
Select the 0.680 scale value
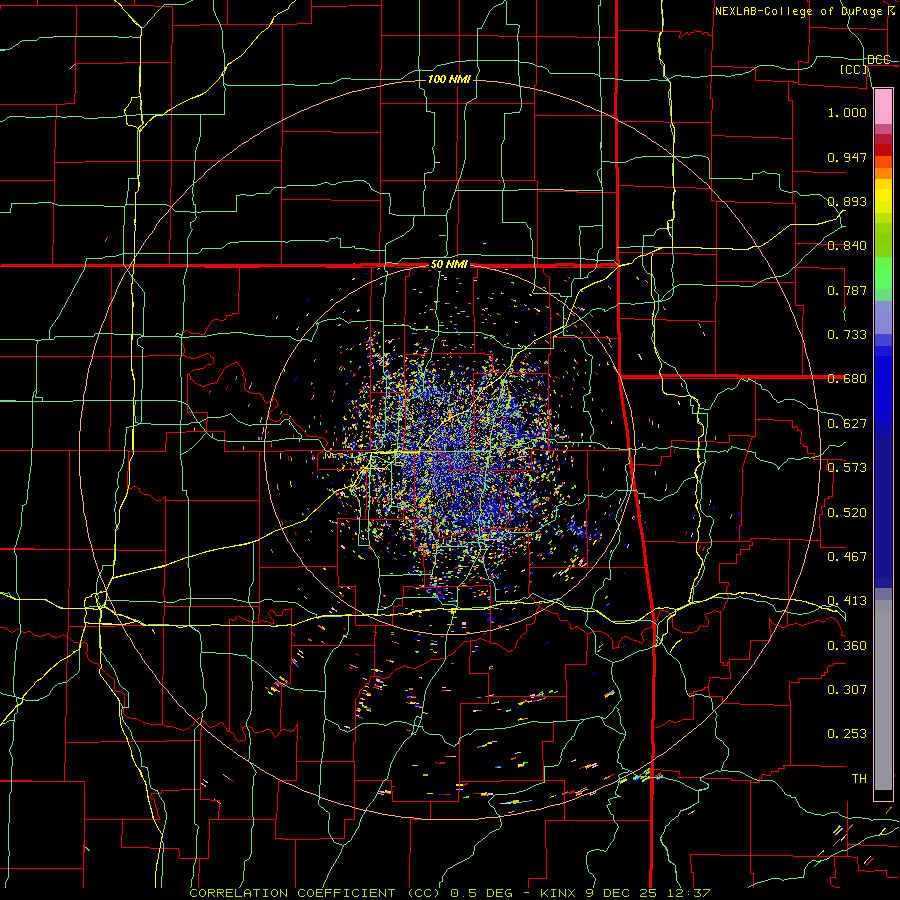(x=847, y=379)
